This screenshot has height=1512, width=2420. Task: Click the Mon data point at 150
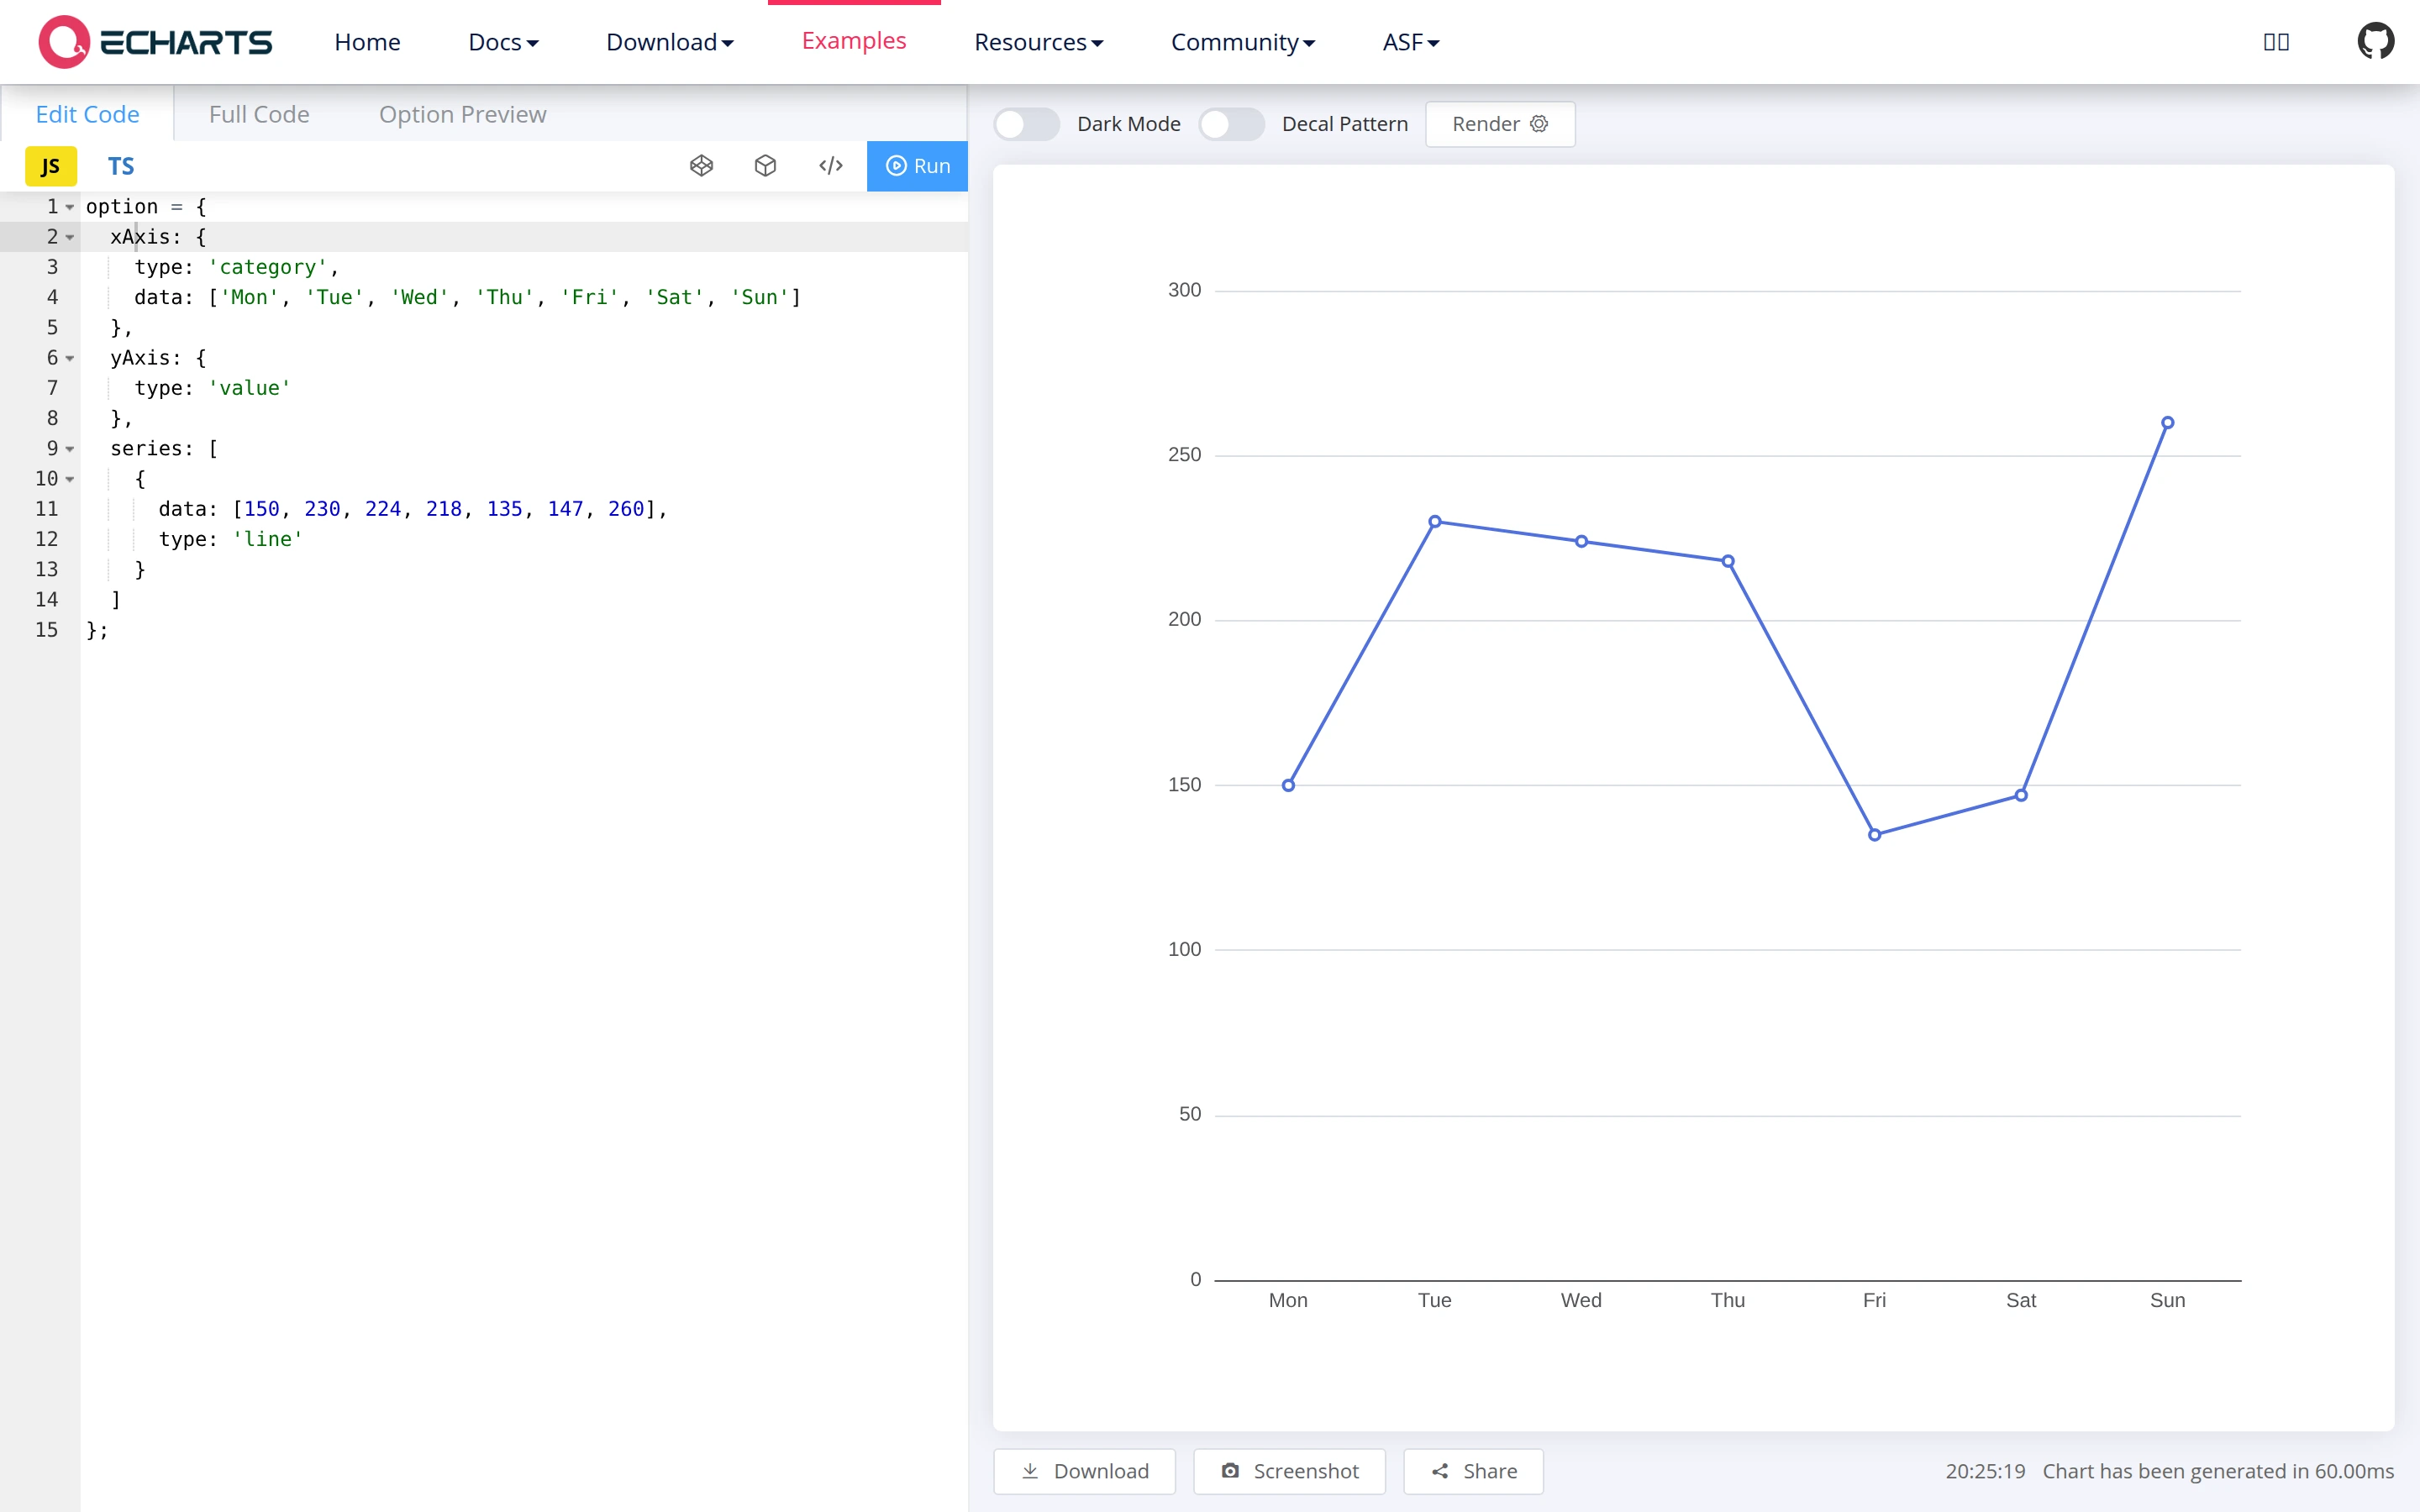point(1288,786)
